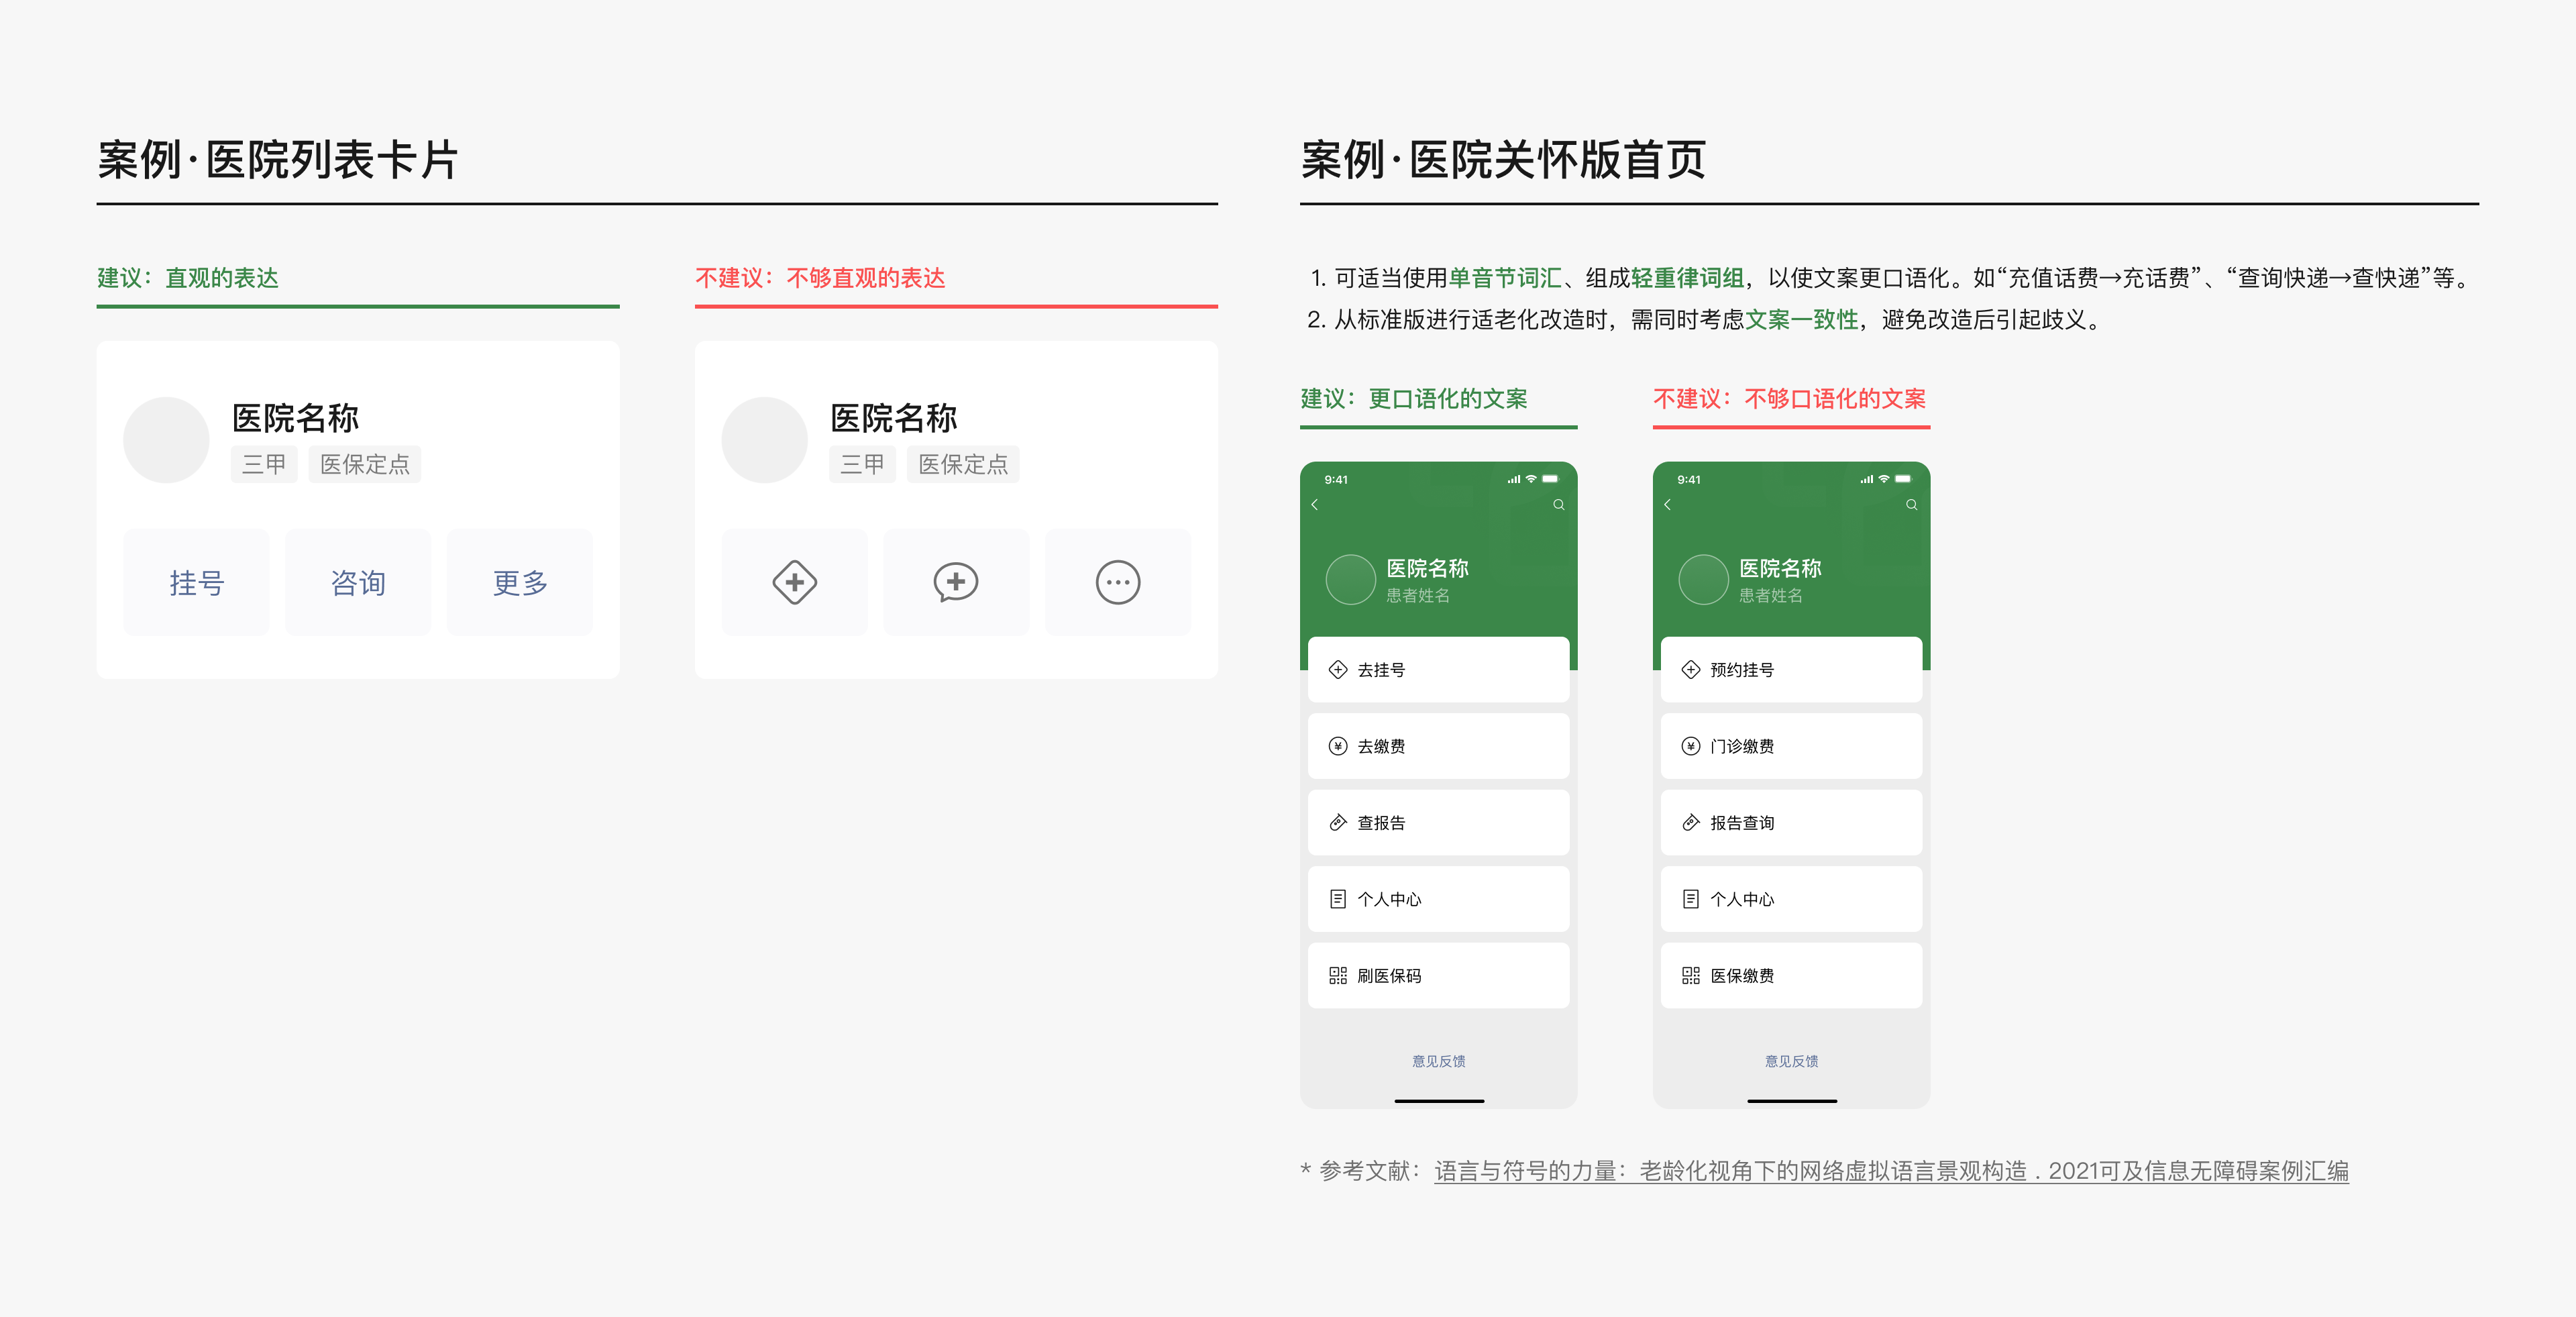Tap the back chevron in right phone mockup

[1667, 505]
